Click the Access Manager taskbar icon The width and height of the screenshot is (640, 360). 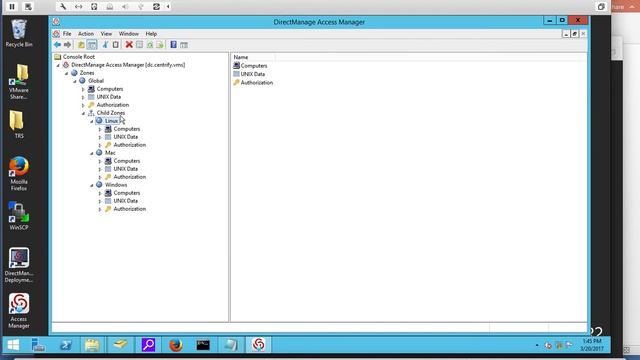pyautogui.click(x=258, y=345)
